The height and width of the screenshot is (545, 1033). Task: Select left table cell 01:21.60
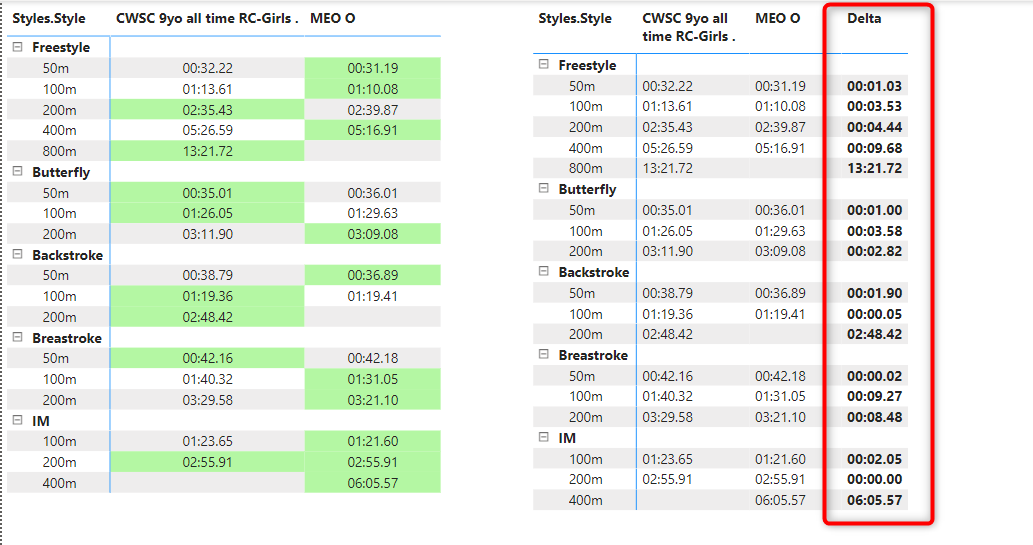coord(372,441)
